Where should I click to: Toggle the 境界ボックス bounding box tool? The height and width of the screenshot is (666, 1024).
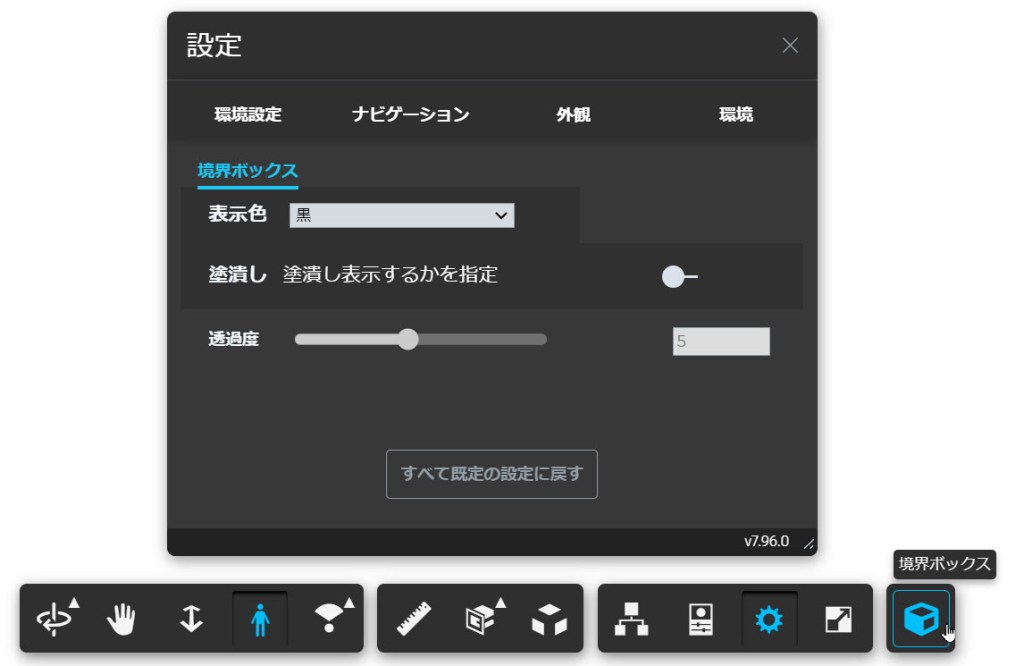(x=921, y=619)
